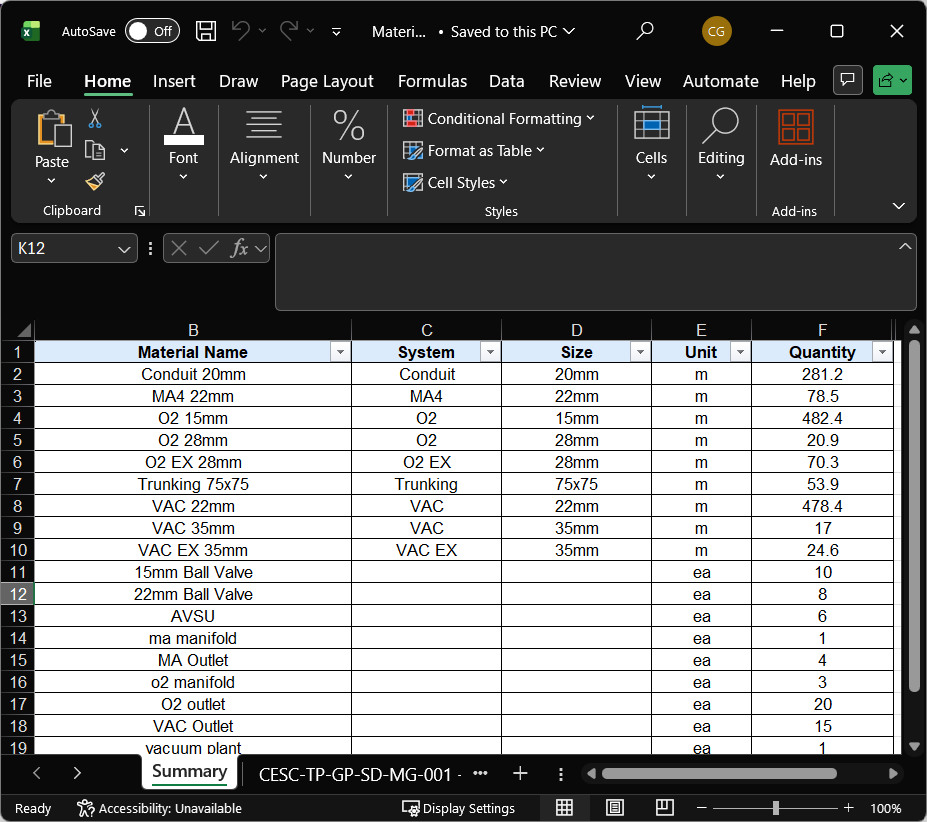Expand the Number group
The height and width of the screenshot is (822, 927).
point(349,144)
